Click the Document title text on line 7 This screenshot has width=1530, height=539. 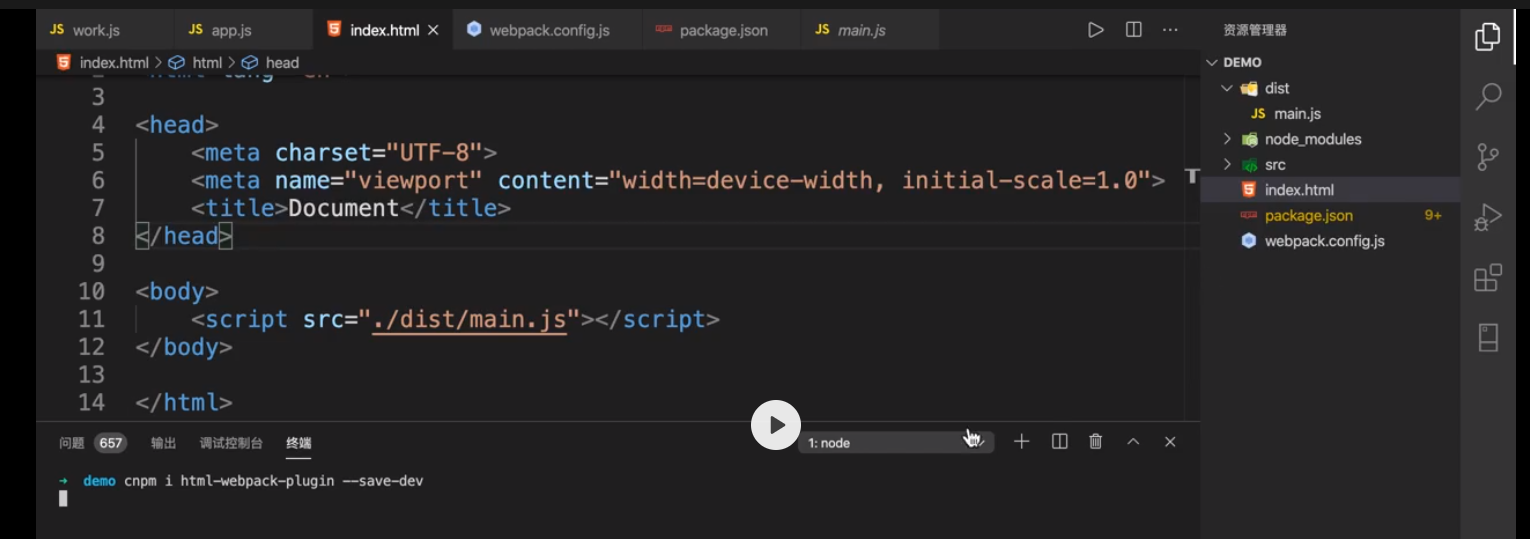coord(344,208)
